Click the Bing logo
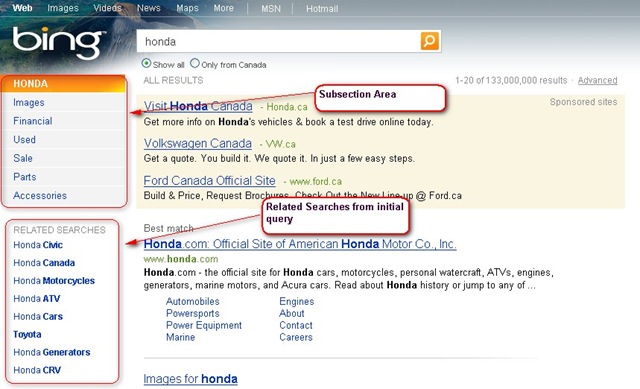Viewport: 640px width, 389px height. 58,42
